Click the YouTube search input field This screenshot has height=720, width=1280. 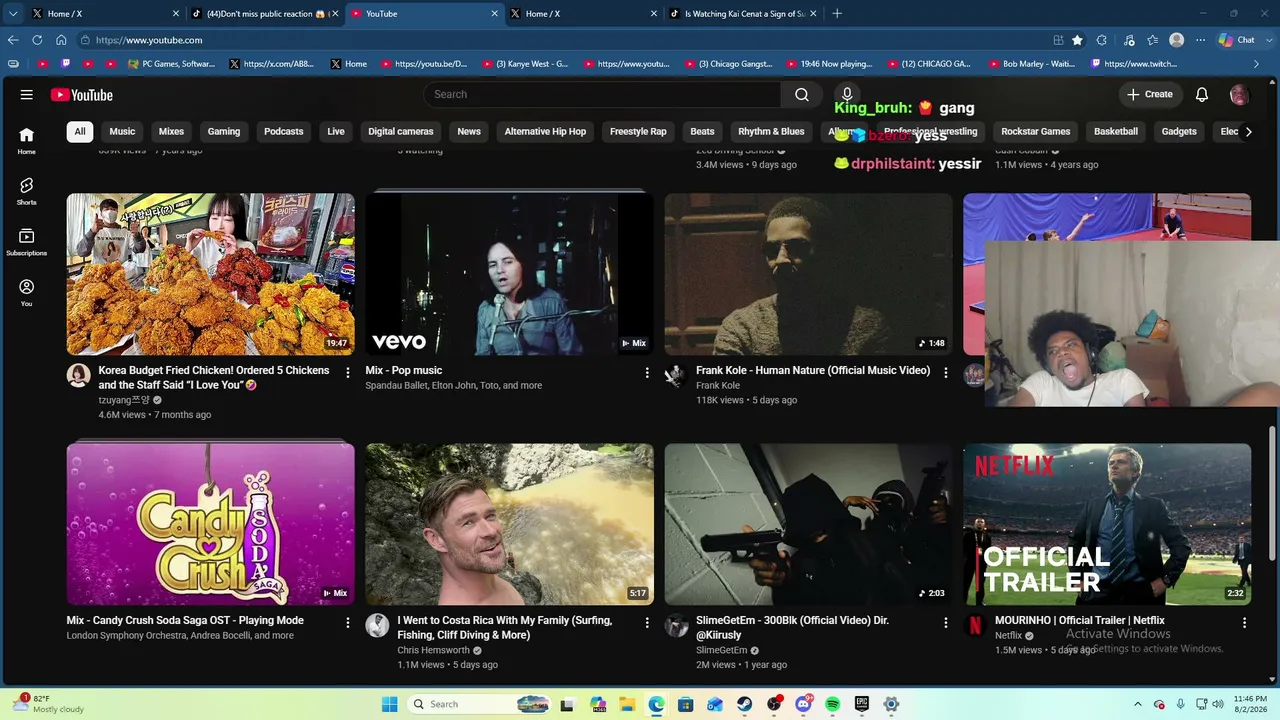(602, 94)
